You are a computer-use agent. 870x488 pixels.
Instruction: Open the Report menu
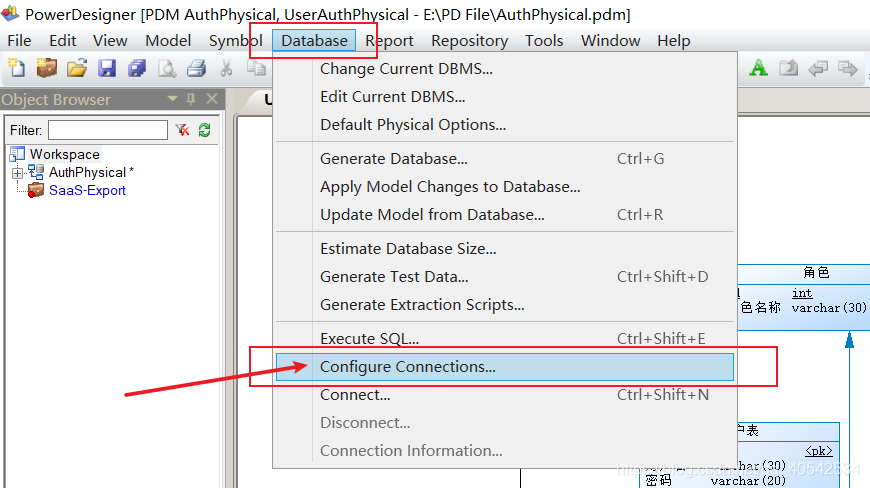[389, 41]
